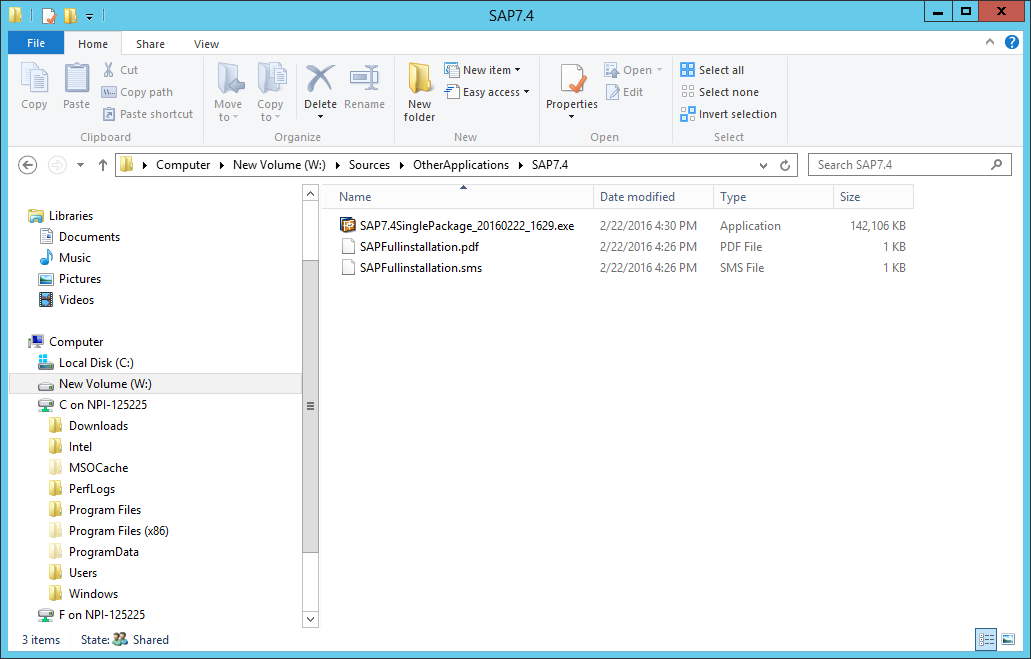Click the Quick Access Properties icon
Viewport: 1031px width, 659px height.
[x=49, y=14]
